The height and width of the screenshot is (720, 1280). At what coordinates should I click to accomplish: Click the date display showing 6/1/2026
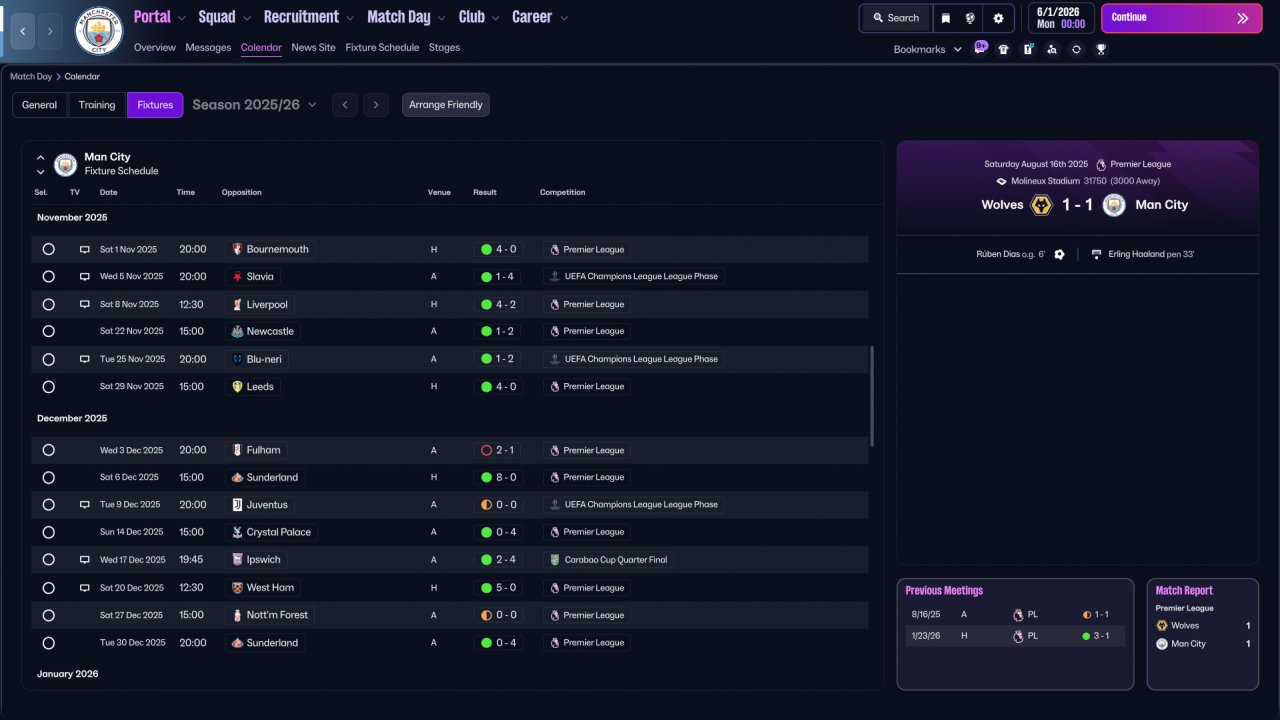(1060, 18)
